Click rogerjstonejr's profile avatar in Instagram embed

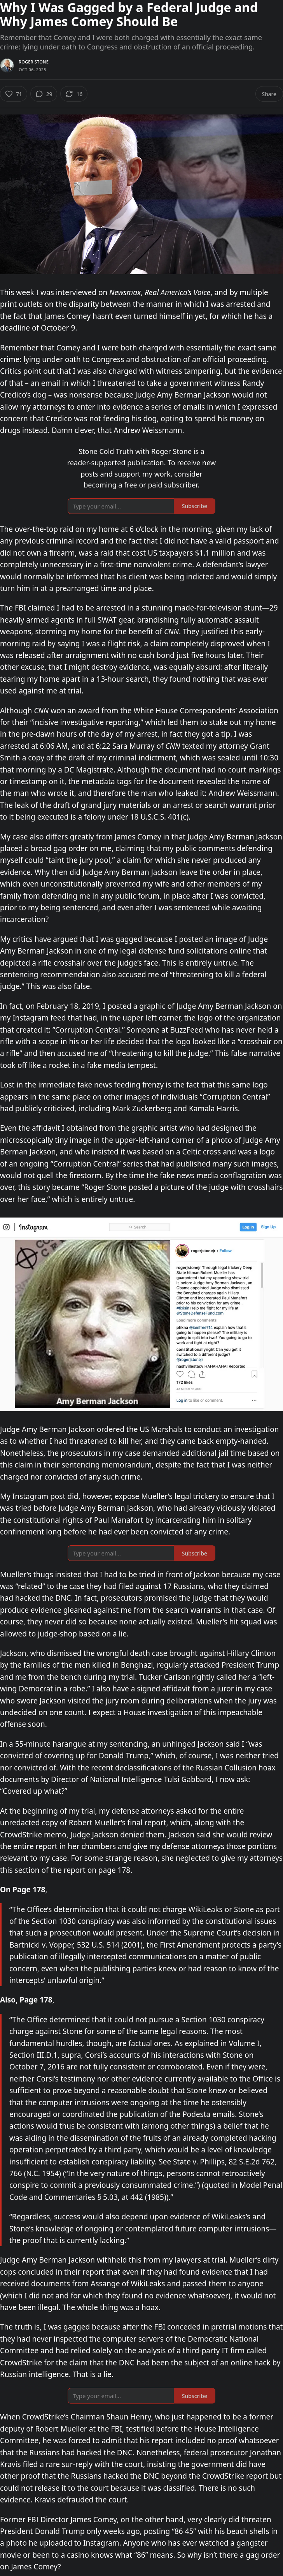pyautogui.click(x=182, y=1251)
